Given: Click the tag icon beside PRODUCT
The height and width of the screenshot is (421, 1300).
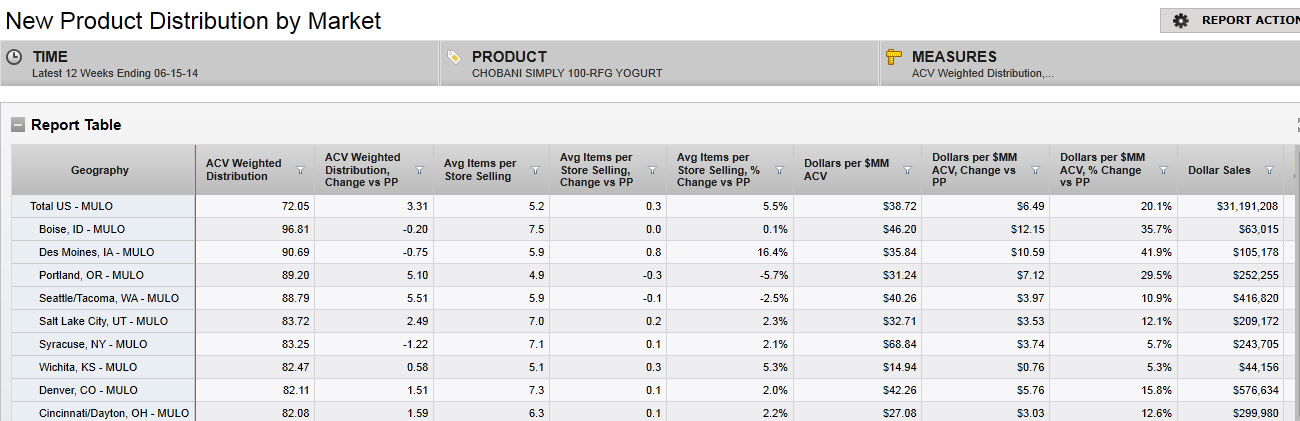Looking at the screenshot, I should click(x=454, y=57).
